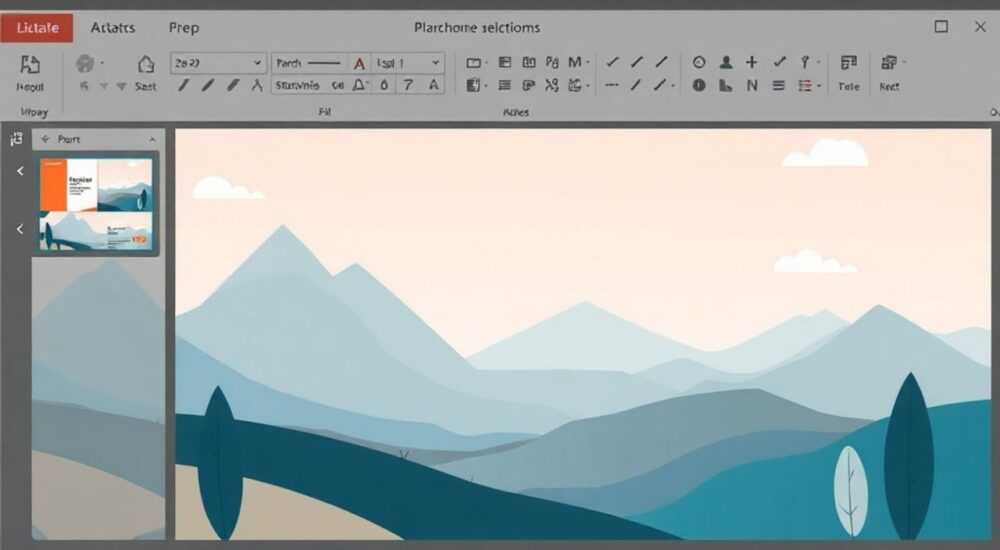This screenshot has width=1000, height=550.
Task: Click the N icon in the ribbon
Action: pyautogui.click(x=752, y=85)
